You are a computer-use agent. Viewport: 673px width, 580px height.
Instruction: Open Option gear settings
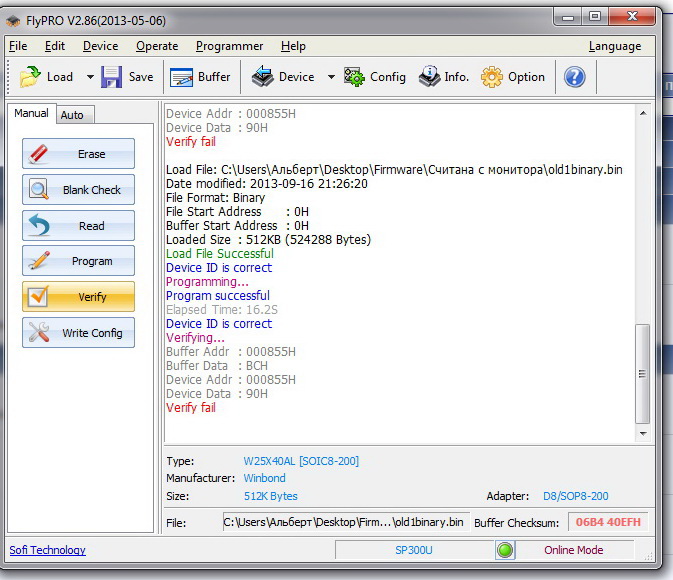pos(492,77)
